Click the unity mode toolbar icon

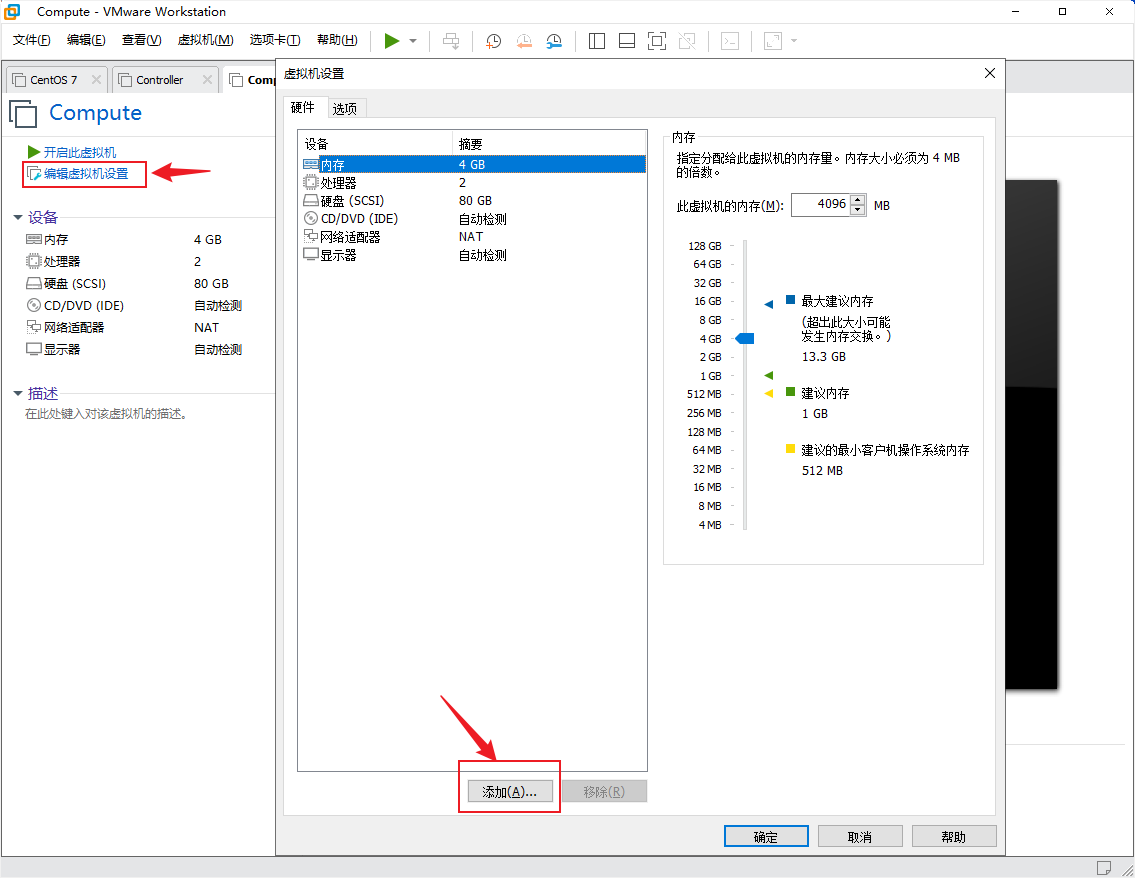coord(687,41)
